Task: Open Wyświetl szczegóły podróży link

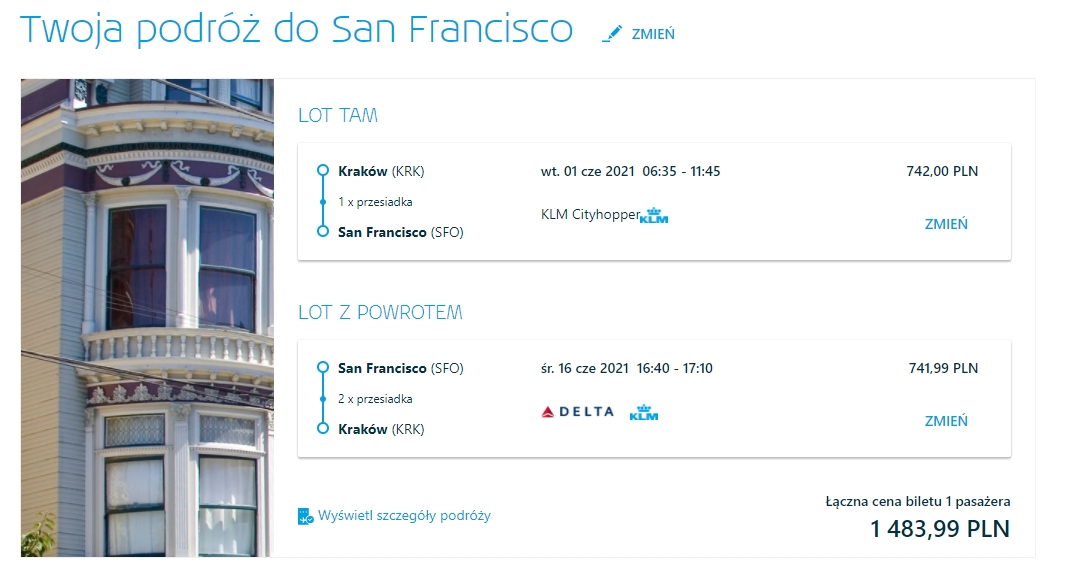Action: 404,516
